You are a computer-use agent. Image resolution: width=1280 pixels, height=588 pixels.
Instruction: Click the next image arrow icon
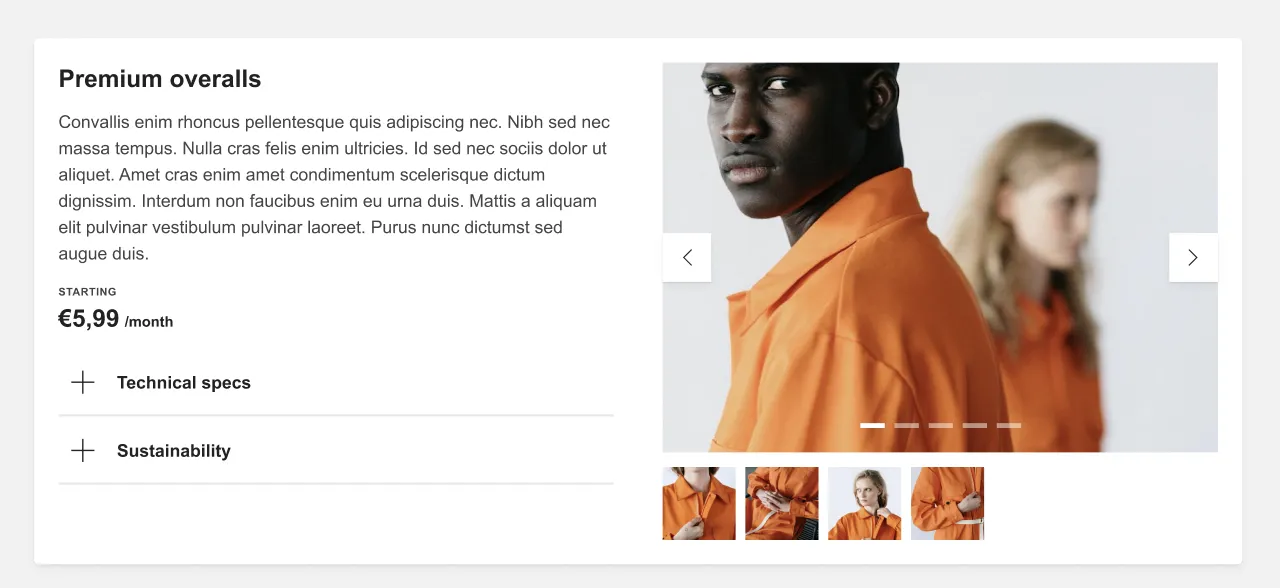1193,258
